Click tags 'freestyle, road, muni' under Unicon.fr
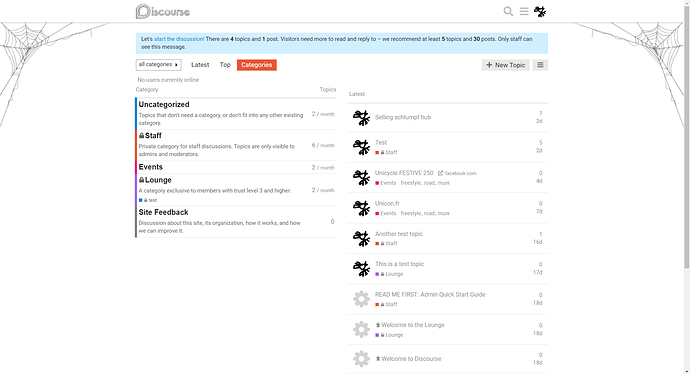The width and height of the screenshot is (690, 374). (425, 213)
